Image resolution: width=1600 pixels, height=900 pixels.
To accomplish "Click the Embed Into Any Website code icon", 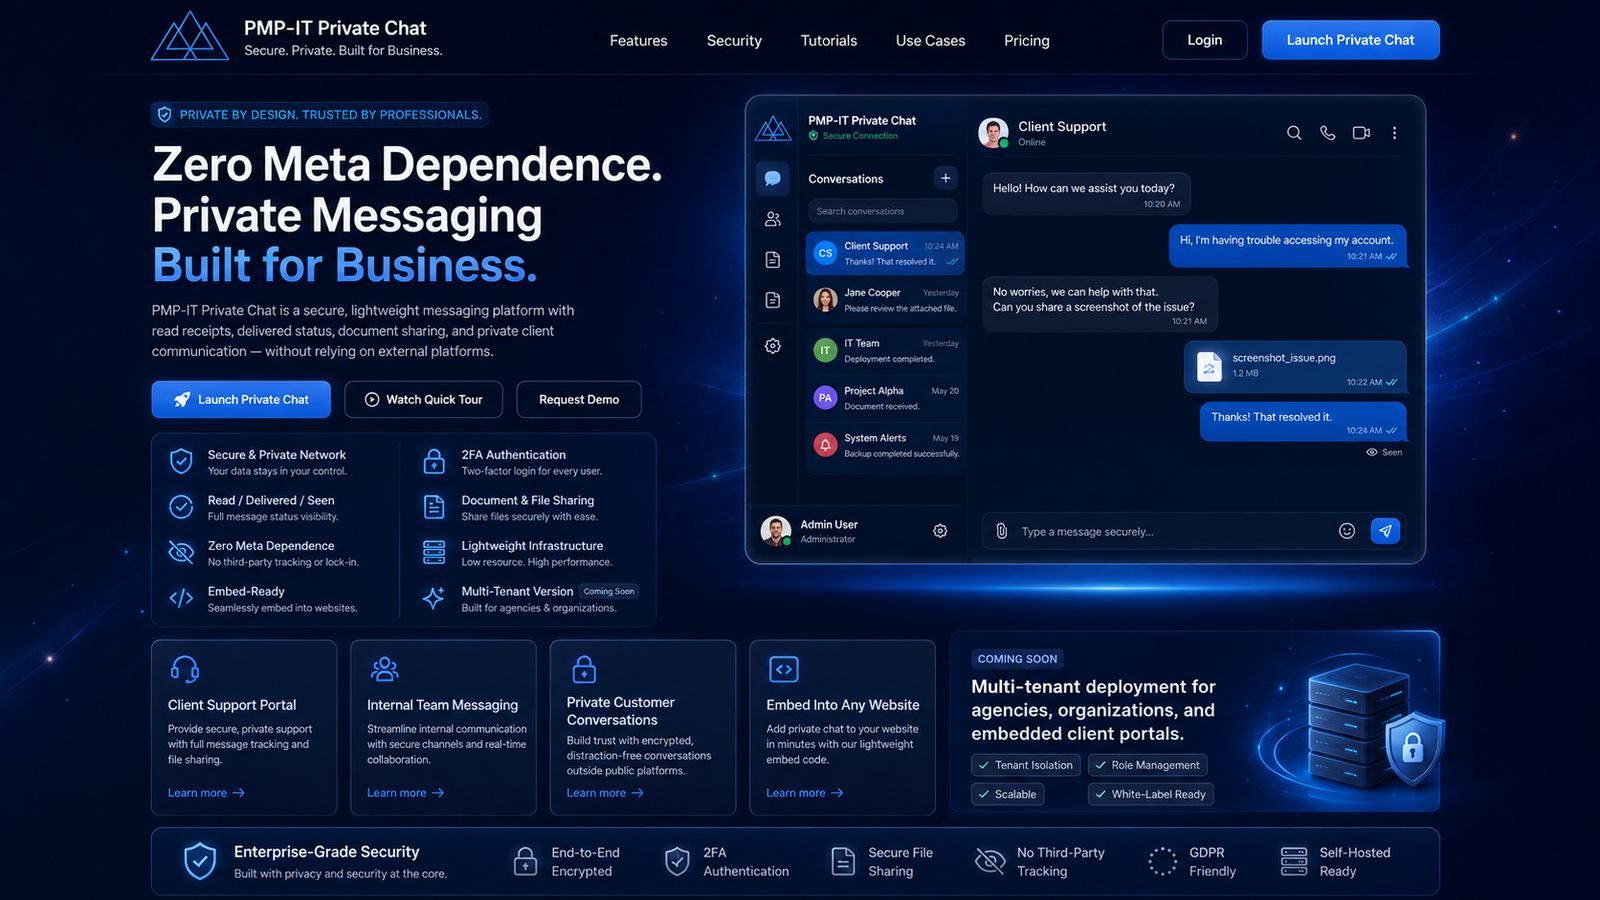I will pyautogui.click(x=783, y=669).
